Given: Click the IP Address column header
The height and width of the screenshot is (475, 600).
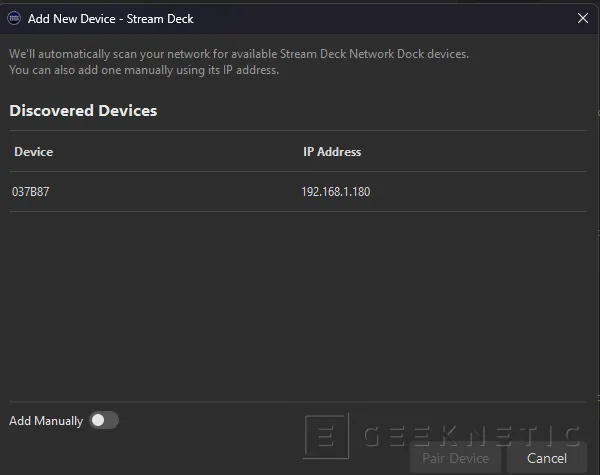Looking at the screenshot, I should [332, 152].
